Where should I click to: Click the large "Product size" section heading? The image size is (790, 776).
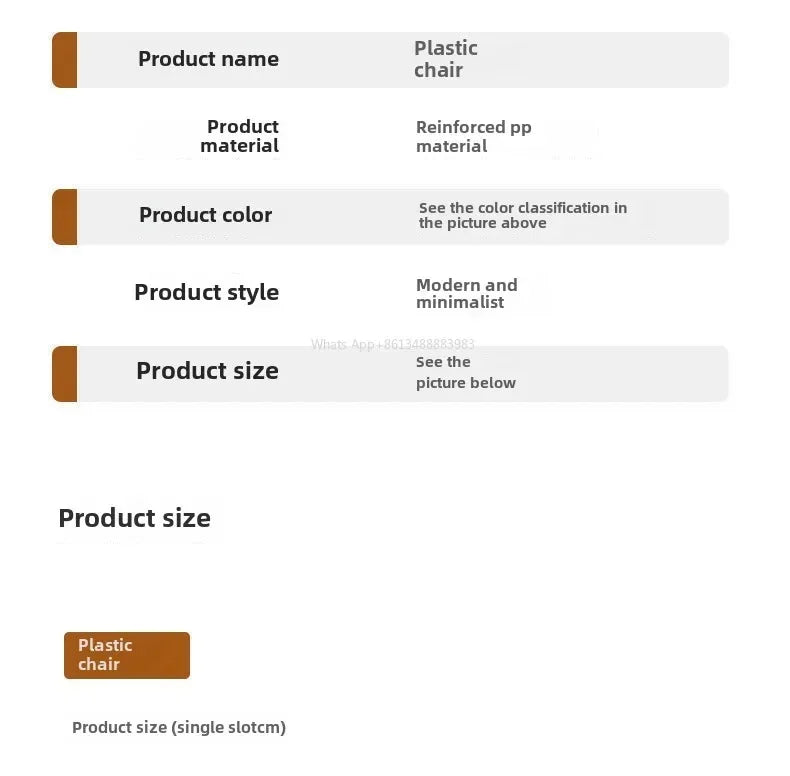[x=134, y=518]
